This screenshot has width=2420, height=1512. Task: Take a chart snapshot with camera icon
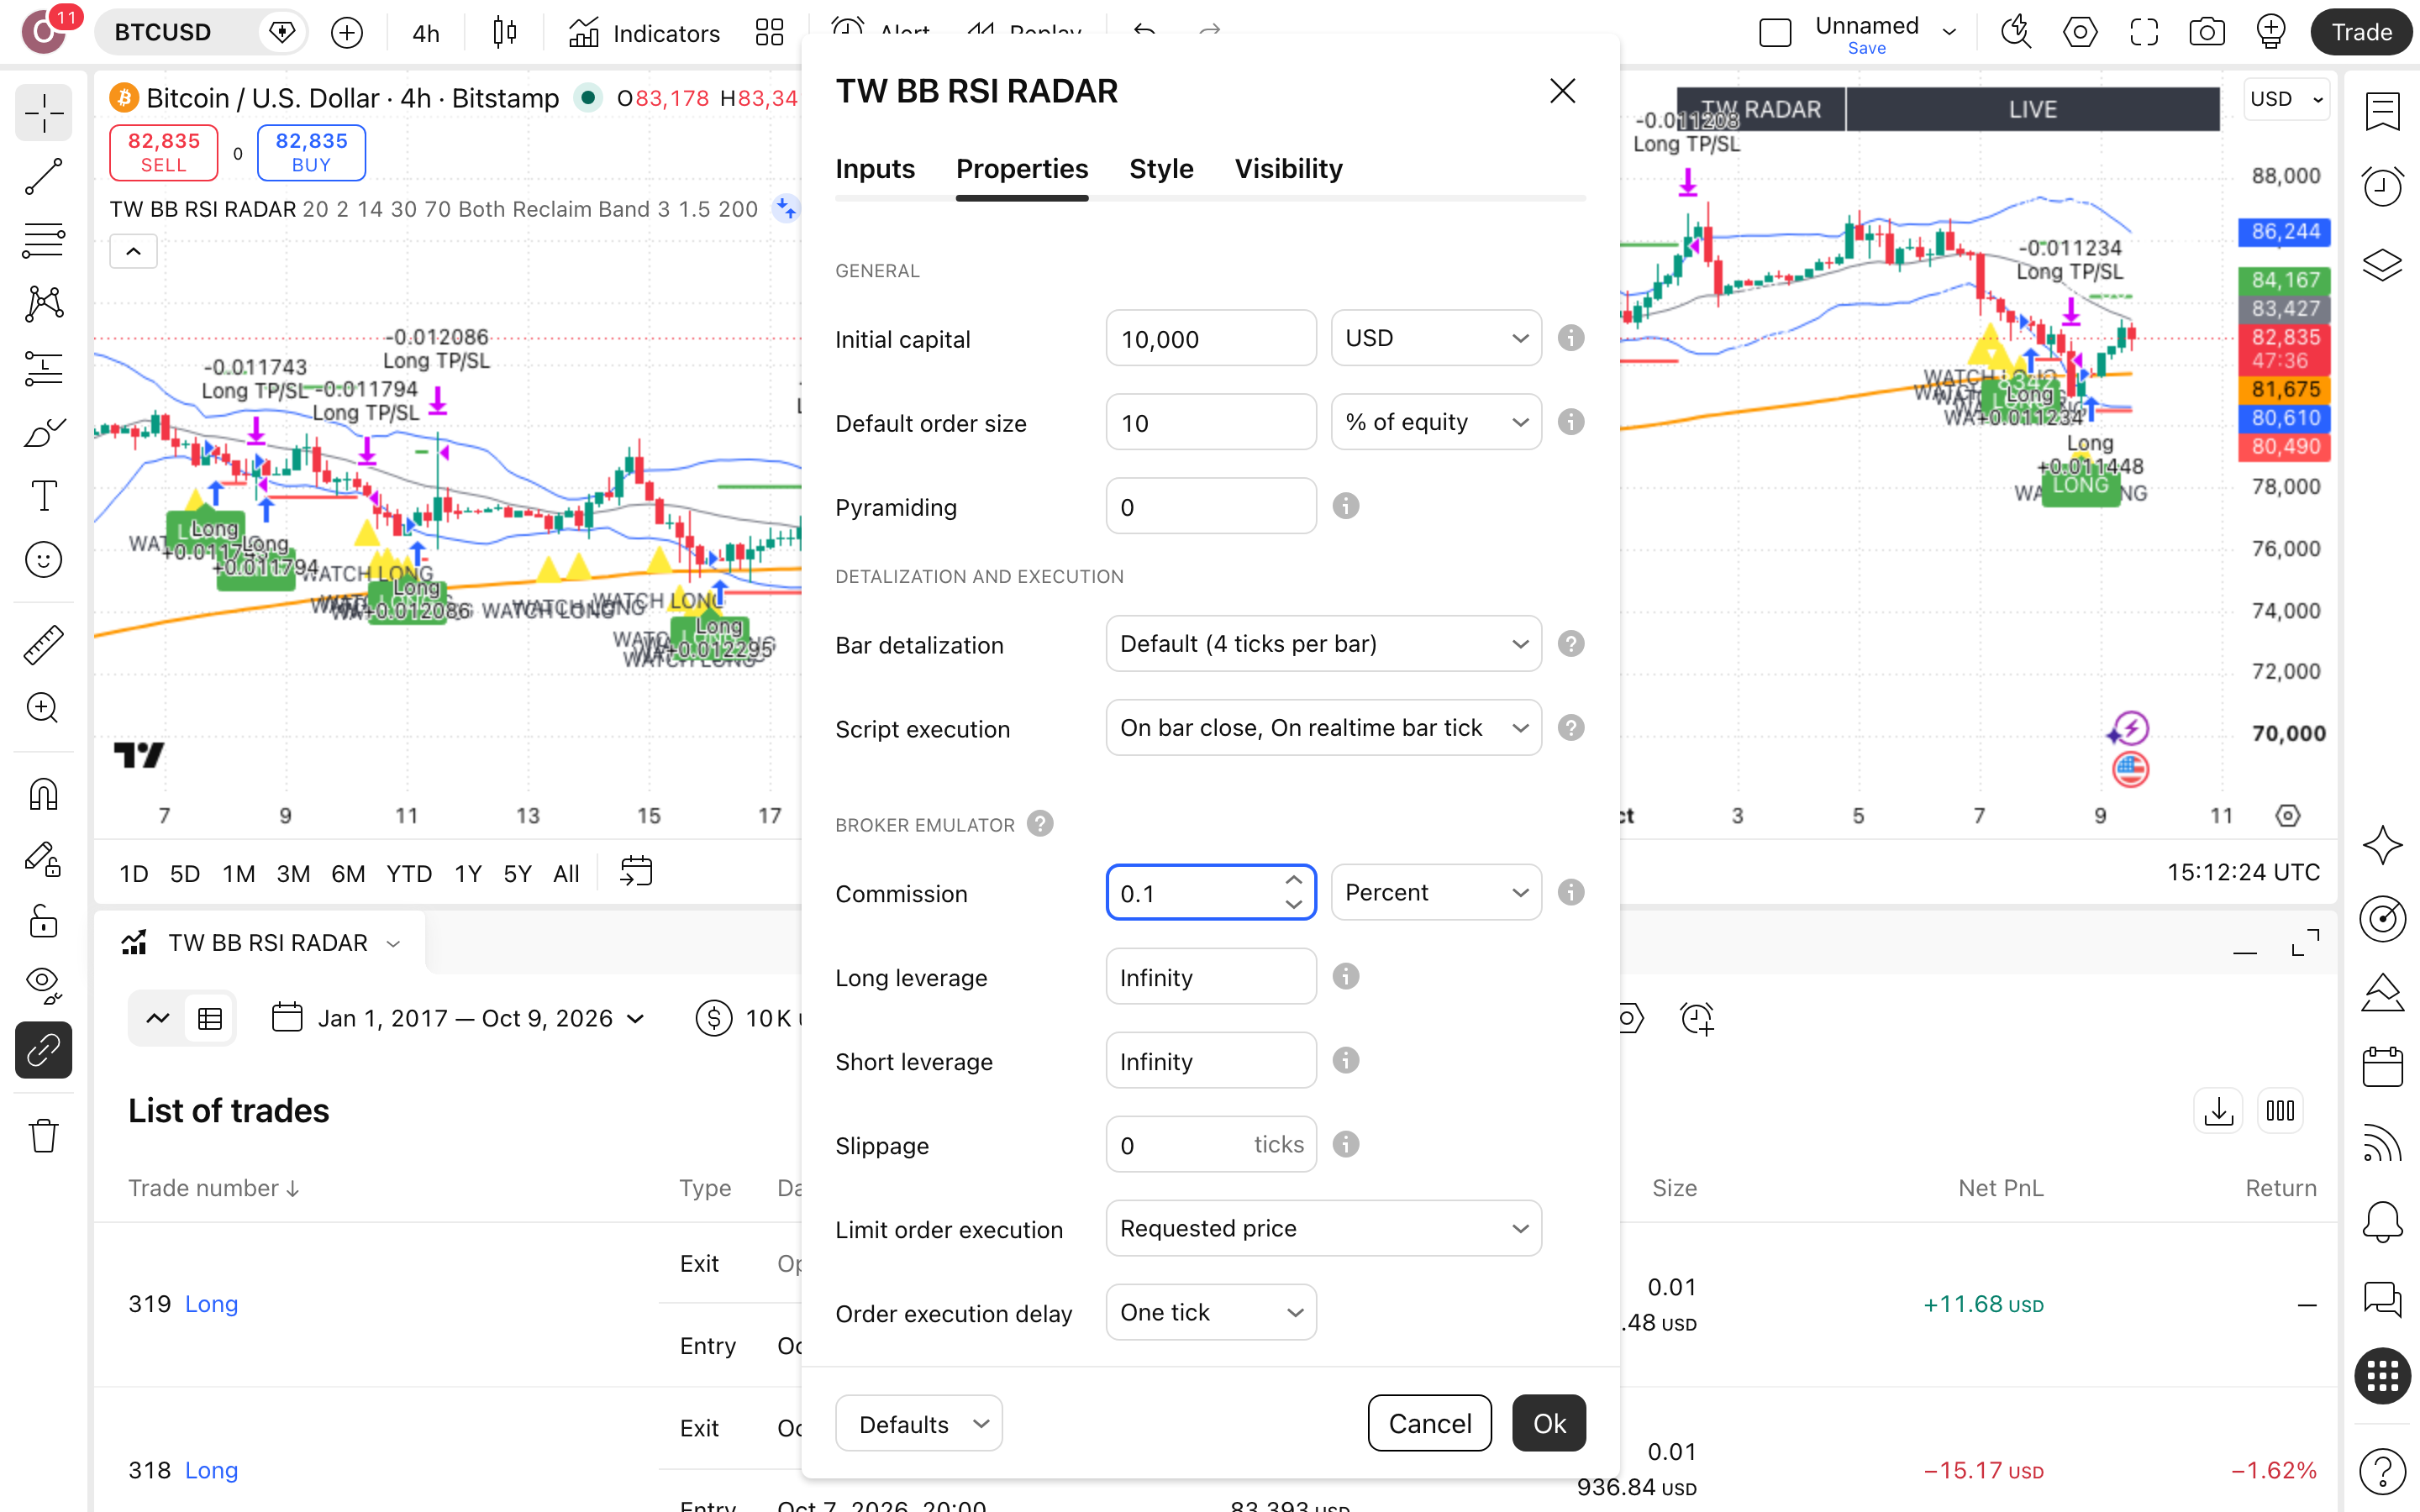[2207, 33]
